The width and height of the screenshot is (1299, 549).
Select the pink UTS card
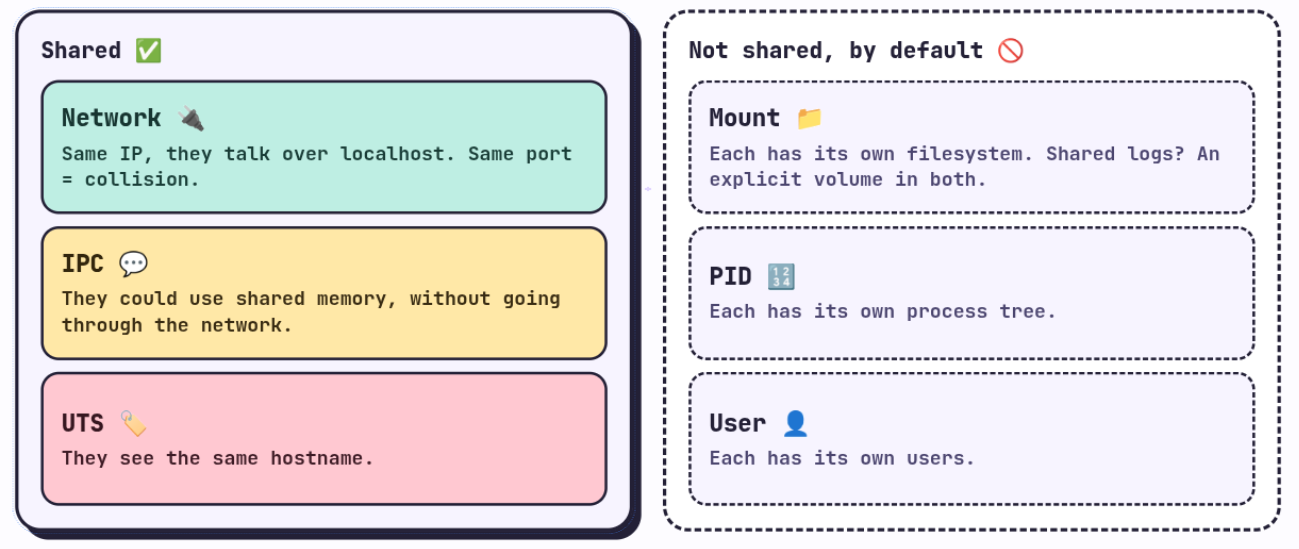coord(324,439)
